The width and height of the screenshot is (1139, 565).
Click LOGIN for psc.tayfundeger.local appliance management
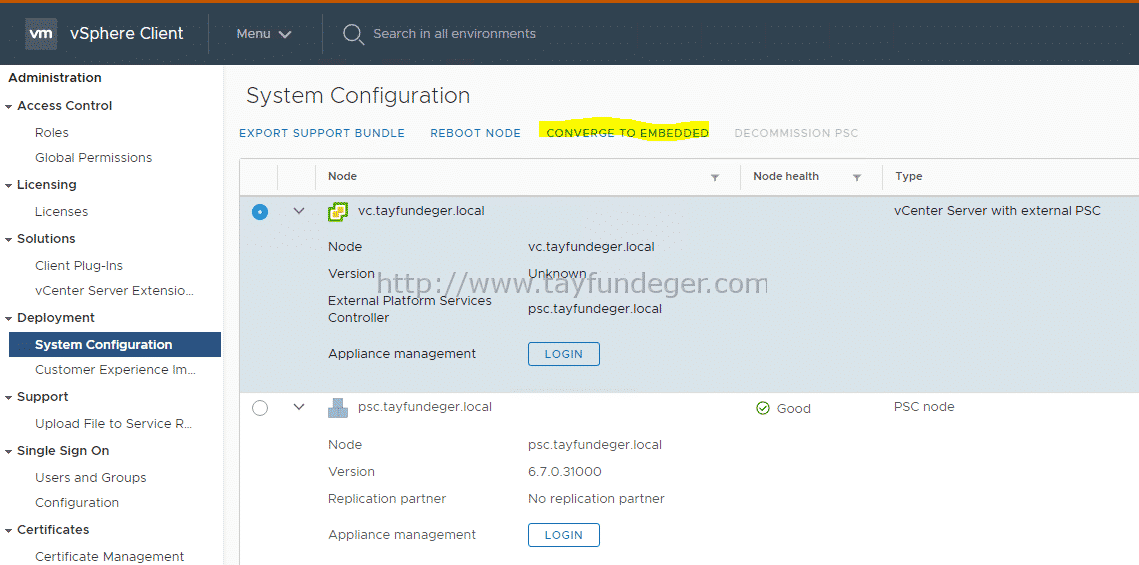pyautogui.click(x=564, y=534)
